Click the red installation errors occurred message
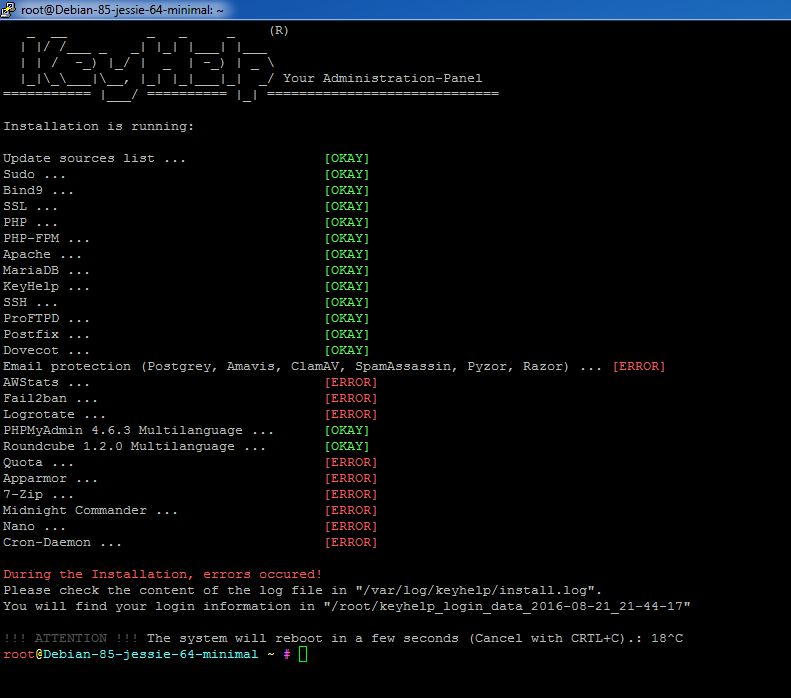This screenshot has height=698, width=791. tap(162, 575)
